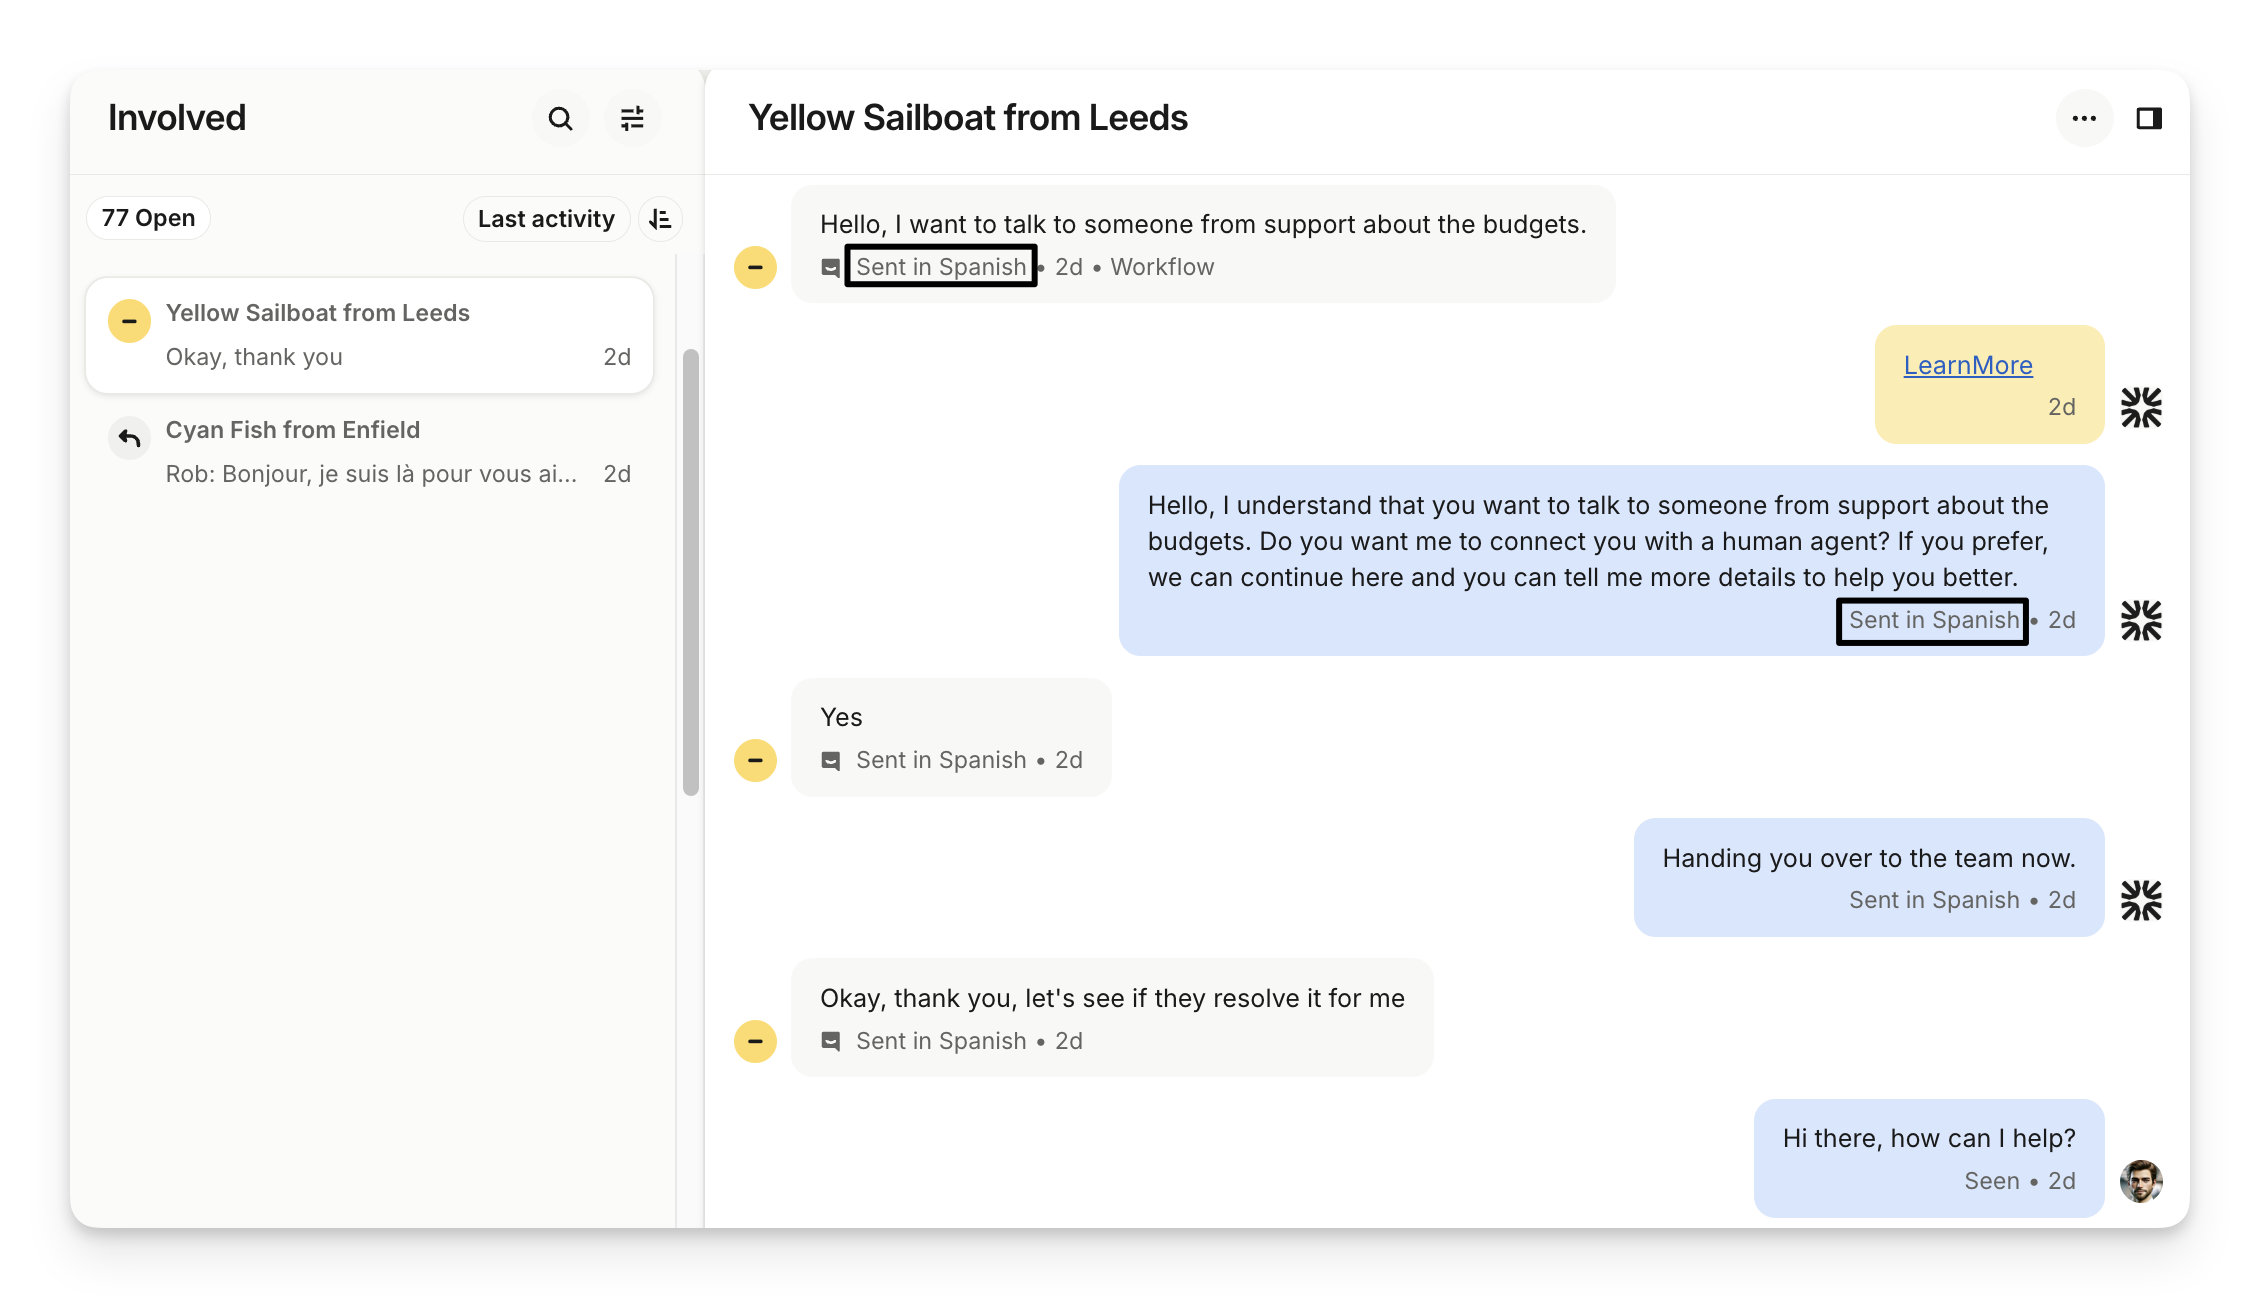The height and width of the screenshot is (1298, 2260).
Task: Click 'Sent in Spanish' on long bot reply
Action: tap(1932, 621)
